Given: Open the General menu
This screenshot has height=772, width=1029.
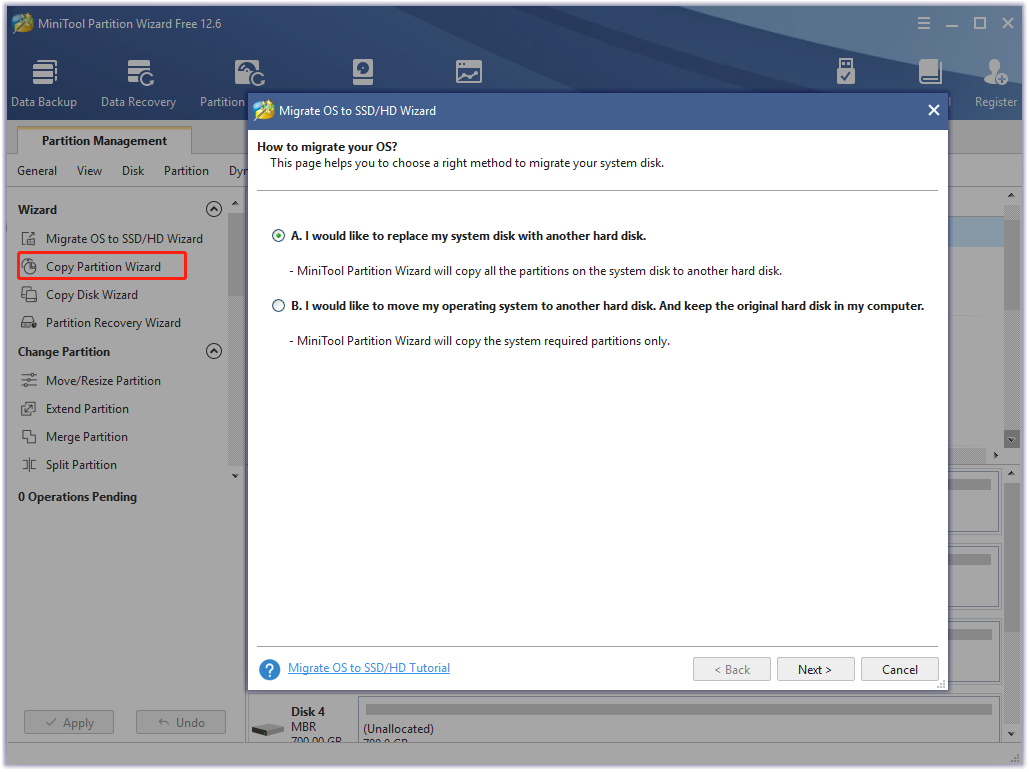Looking at the screenshot, I should [37, 171].
